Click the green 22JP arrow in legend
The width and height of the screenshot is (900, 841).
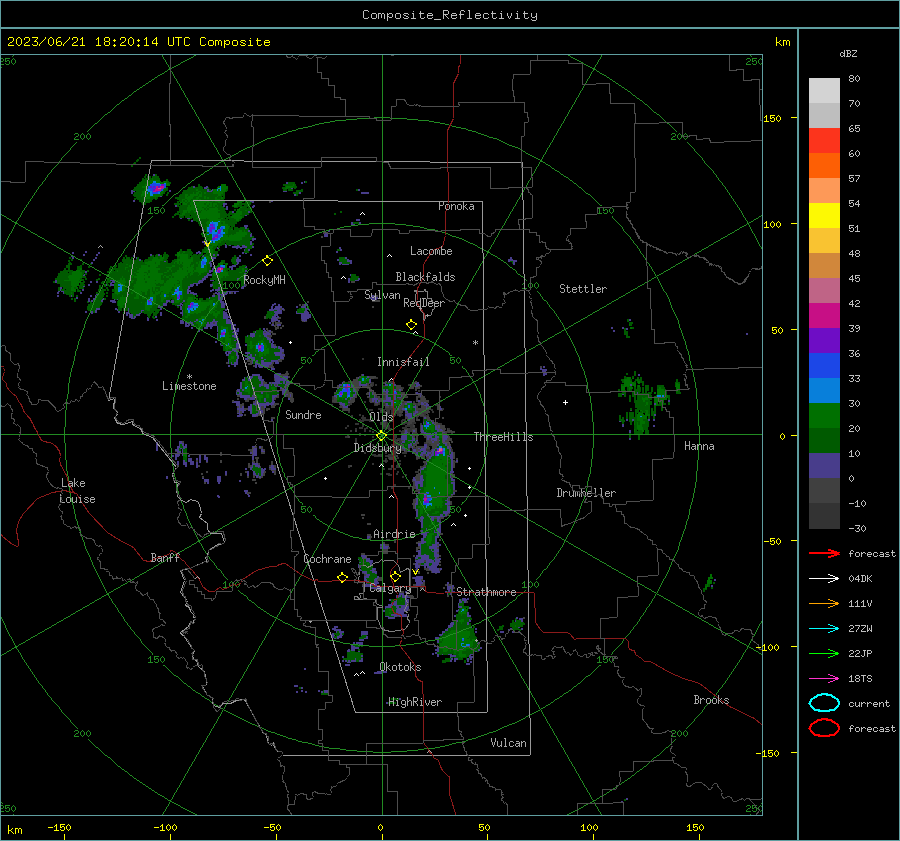[x=824, y=653]
